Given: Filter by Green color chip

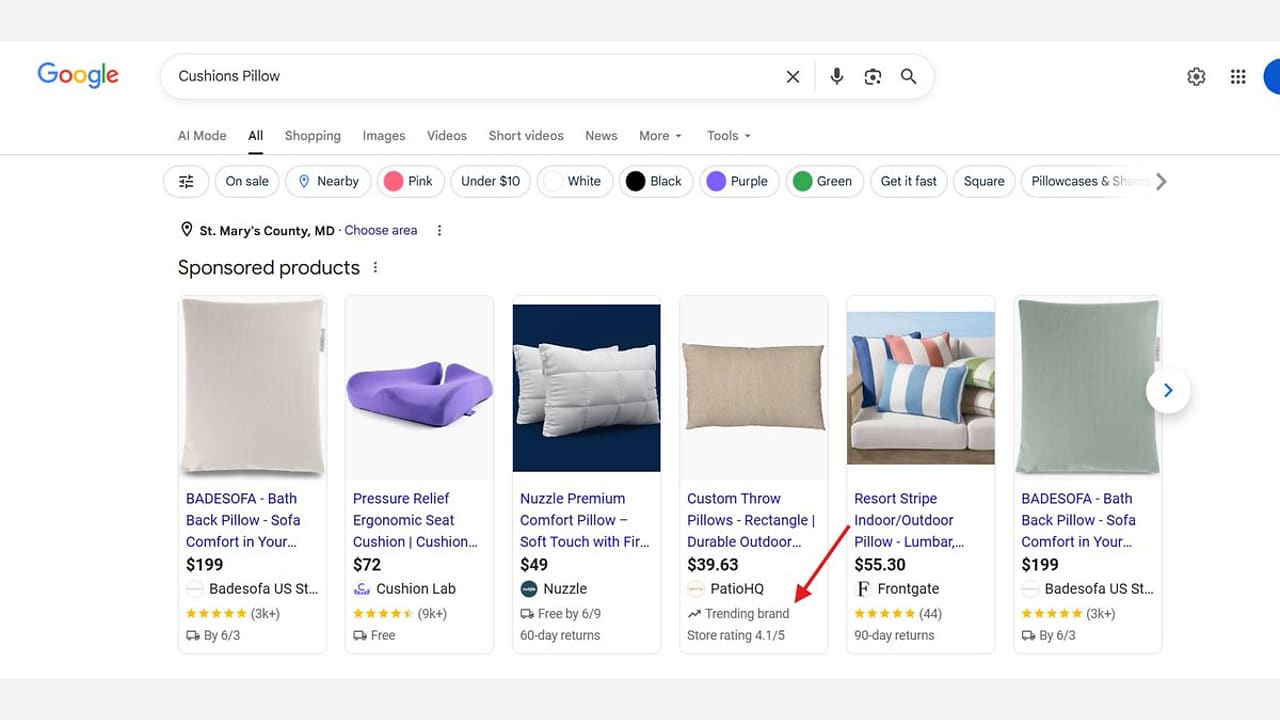Looking at the screenshot, I should pos(824,181).
